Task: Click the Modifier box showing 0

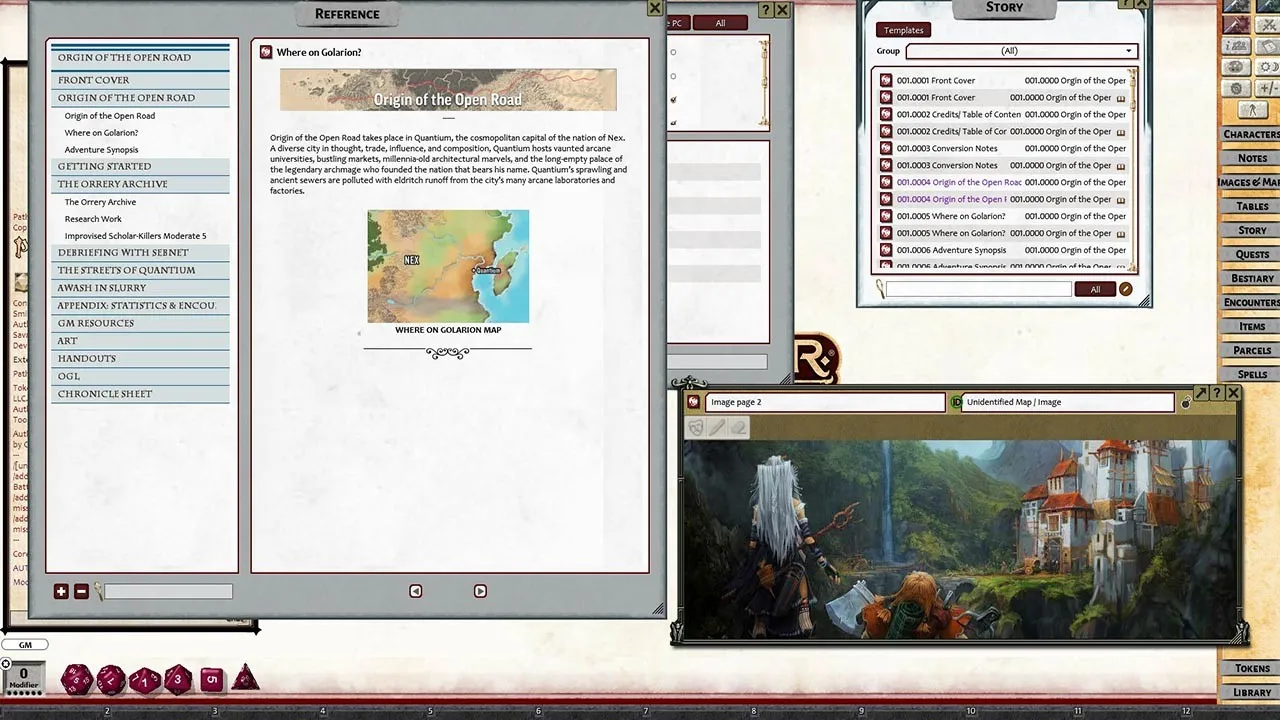Action: 24,678
